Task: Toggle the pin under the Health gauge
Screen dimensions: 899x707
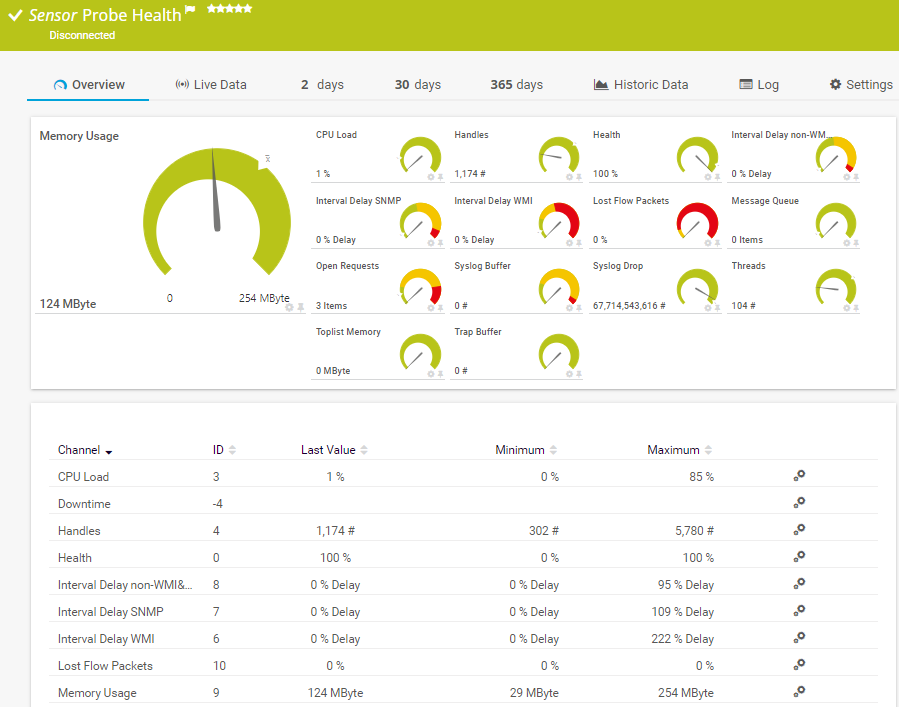Action: click(x=719, y=176)
